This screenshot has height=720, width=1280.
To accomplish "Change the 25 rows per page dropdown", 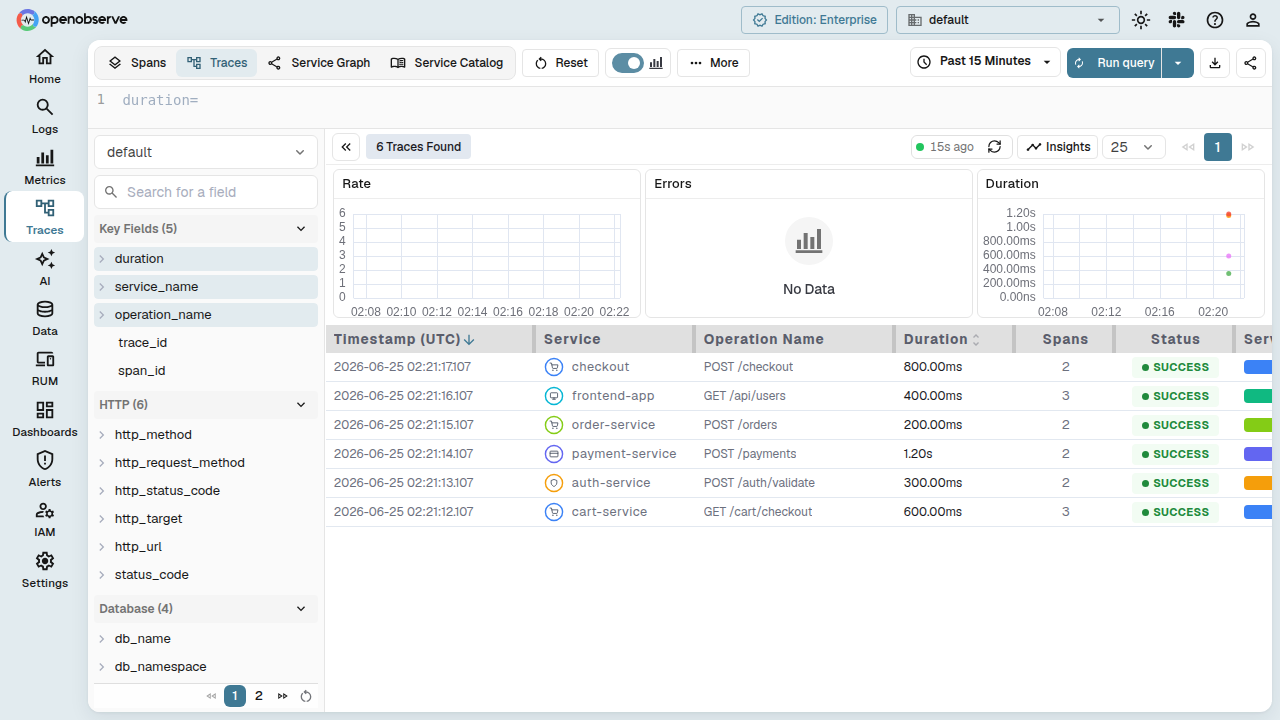I will click(x=1134, y=147).
